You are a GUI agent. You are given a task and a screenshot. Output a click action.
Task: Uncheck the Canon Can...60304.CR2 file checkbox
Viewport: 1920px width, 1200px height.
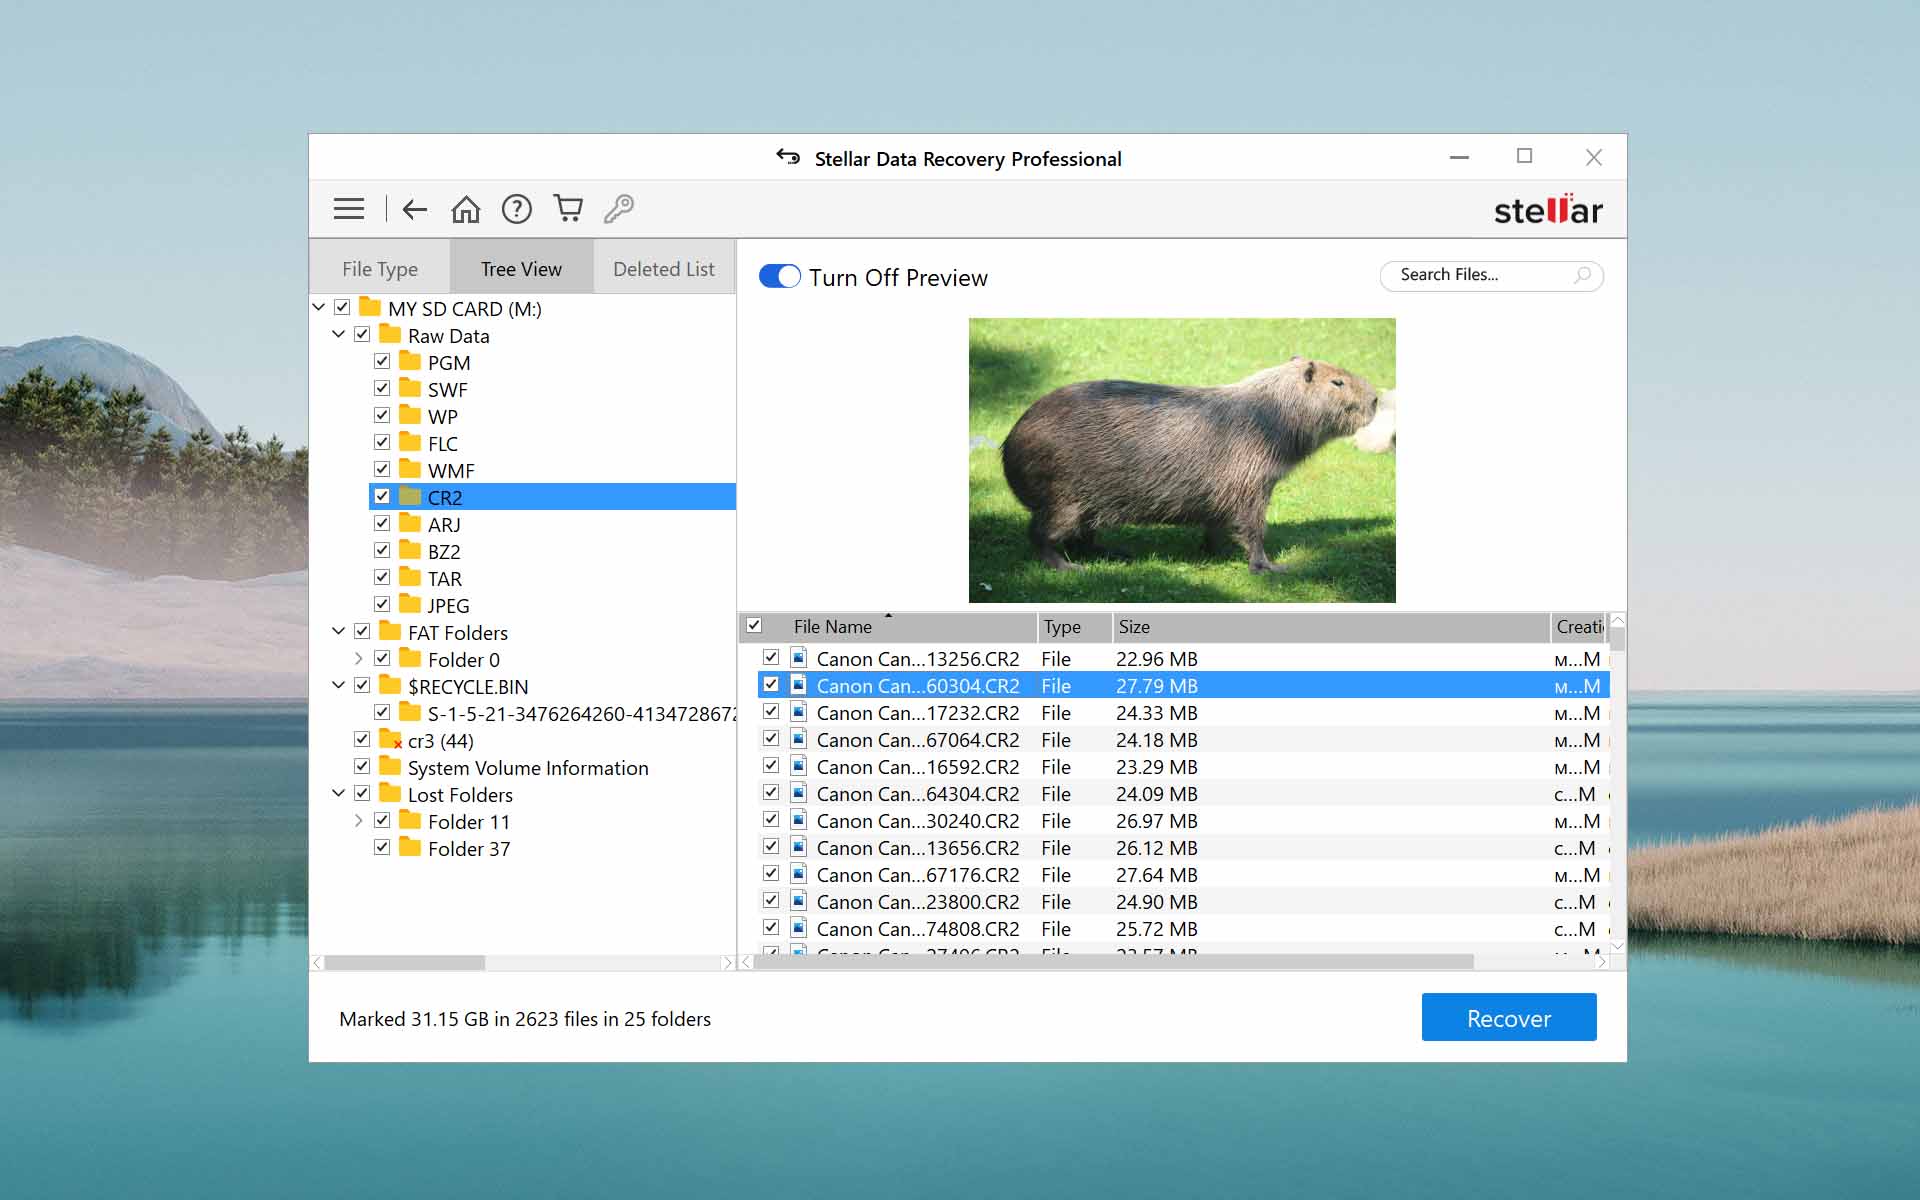point(771,685)
